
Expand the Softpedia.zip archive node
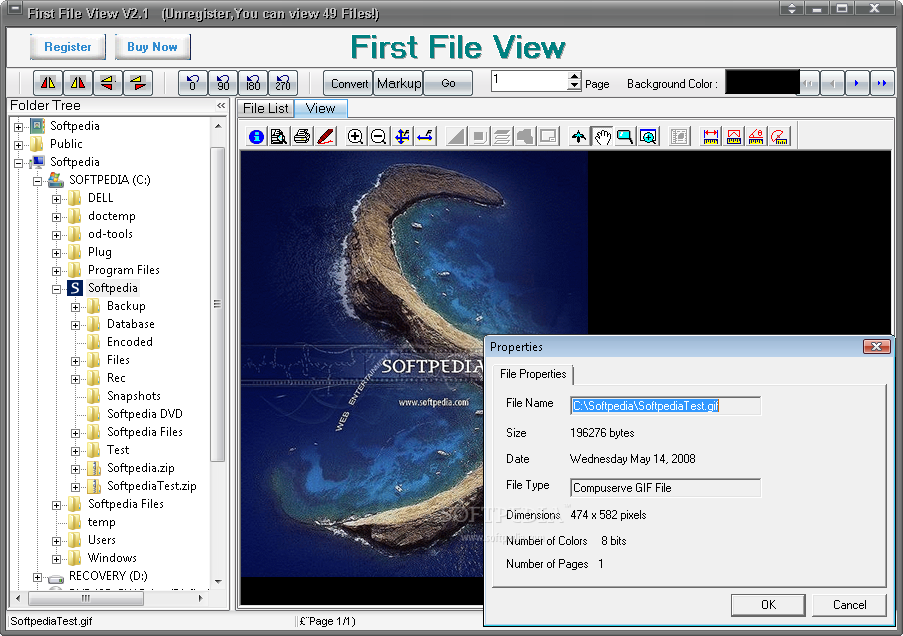[75, 469]
